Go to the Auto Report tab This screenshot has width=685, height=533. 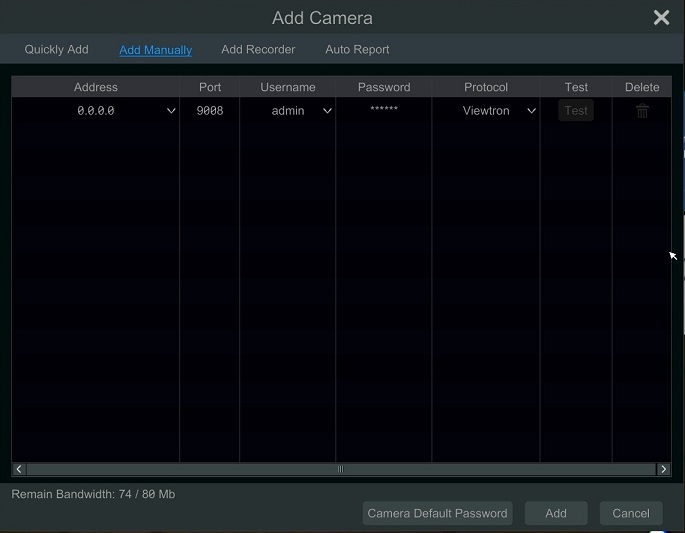pos(357,49)
